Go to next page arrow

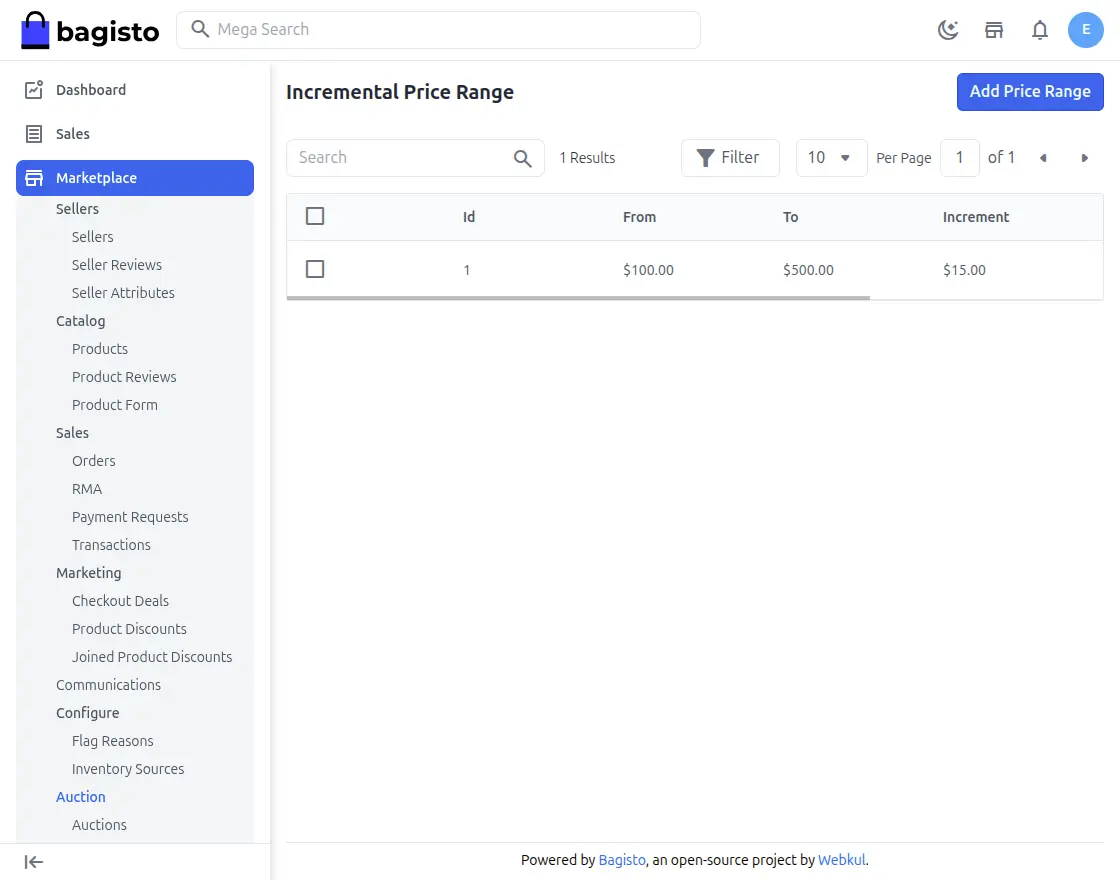point(1084,158)
